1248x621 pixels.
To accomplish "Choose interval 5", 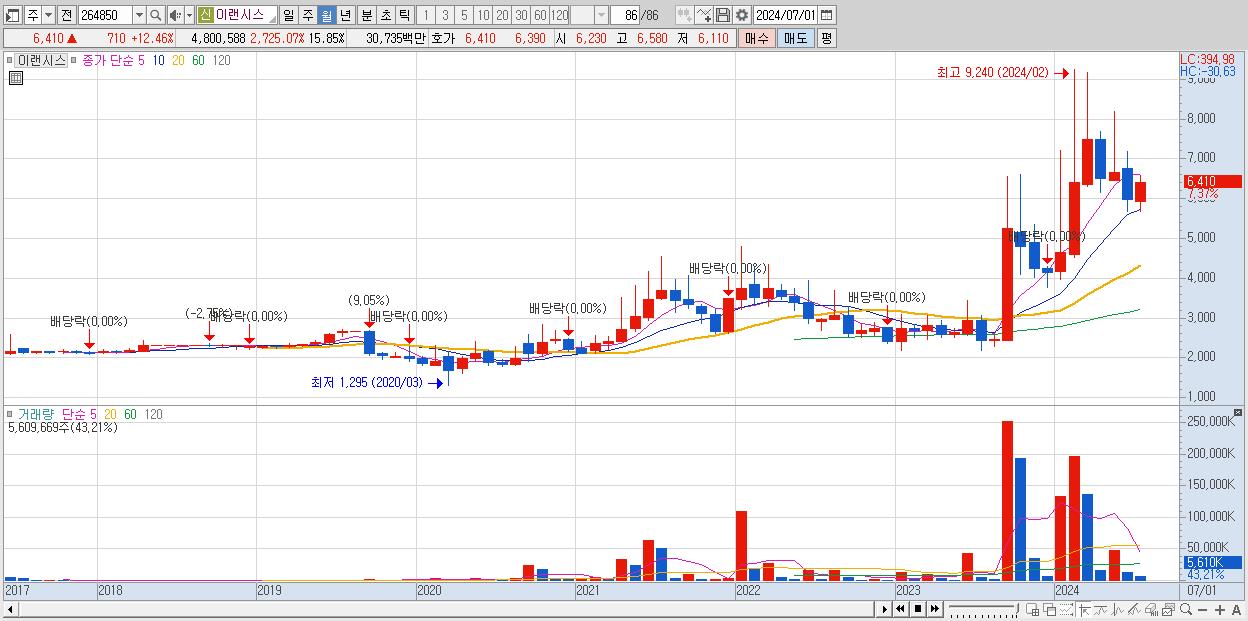I will [x=464, y=15].
